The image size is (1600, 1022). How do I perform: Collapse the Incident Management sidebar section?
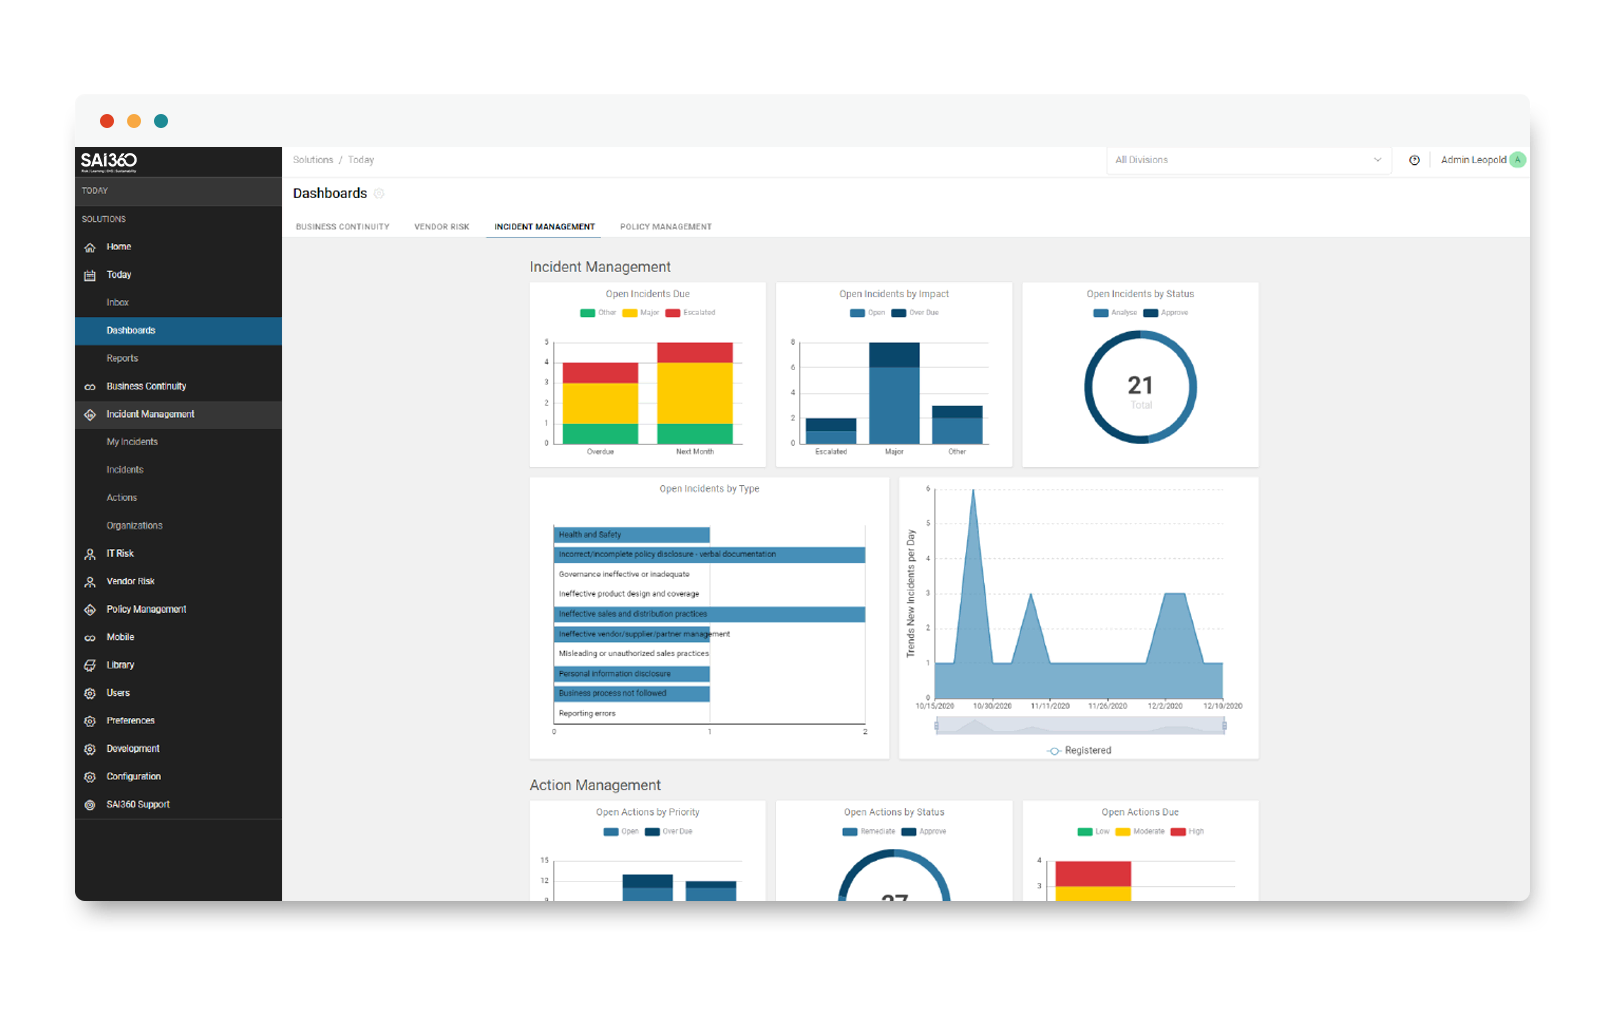tap(150, 414)
